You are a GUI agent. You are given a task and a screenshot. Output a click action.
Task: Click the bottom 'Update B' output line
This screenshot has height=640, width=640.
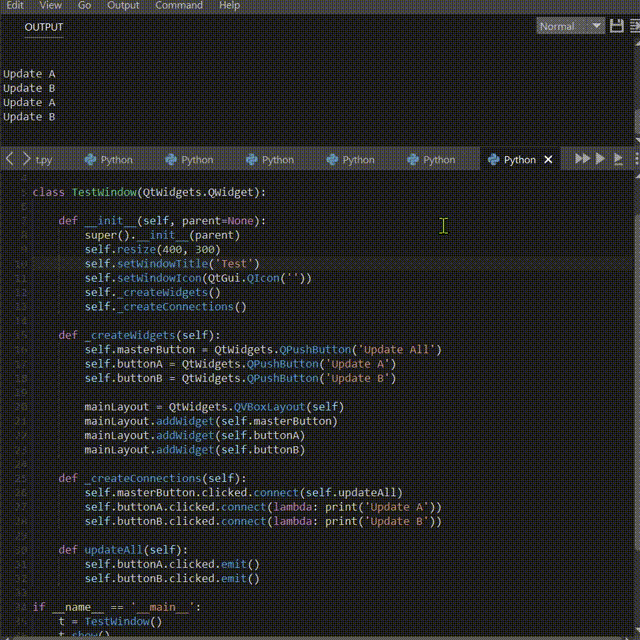[x=29, y=117]
